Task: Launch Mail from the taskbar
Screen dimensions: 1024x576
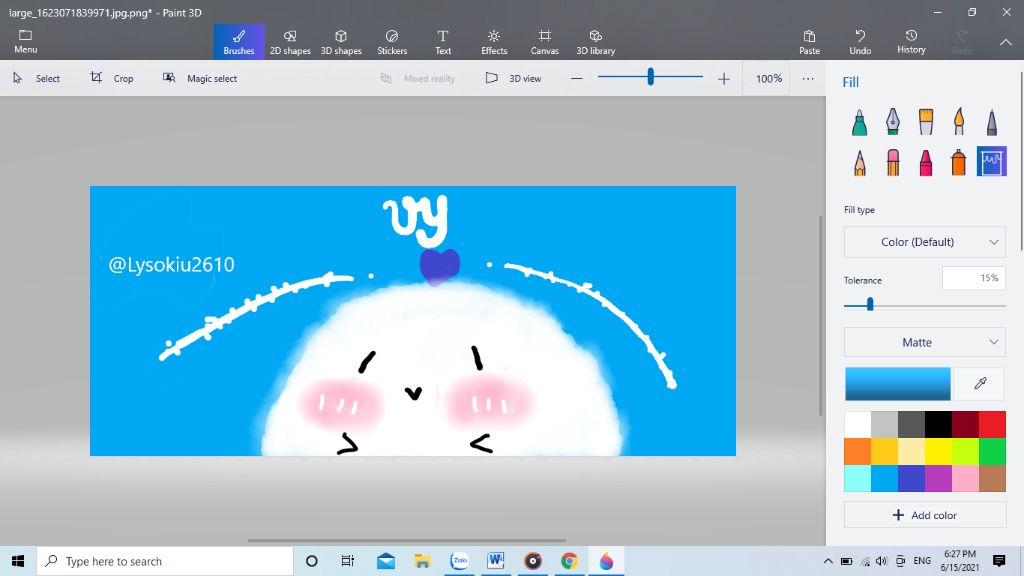Action: click(x=385, y=561)
